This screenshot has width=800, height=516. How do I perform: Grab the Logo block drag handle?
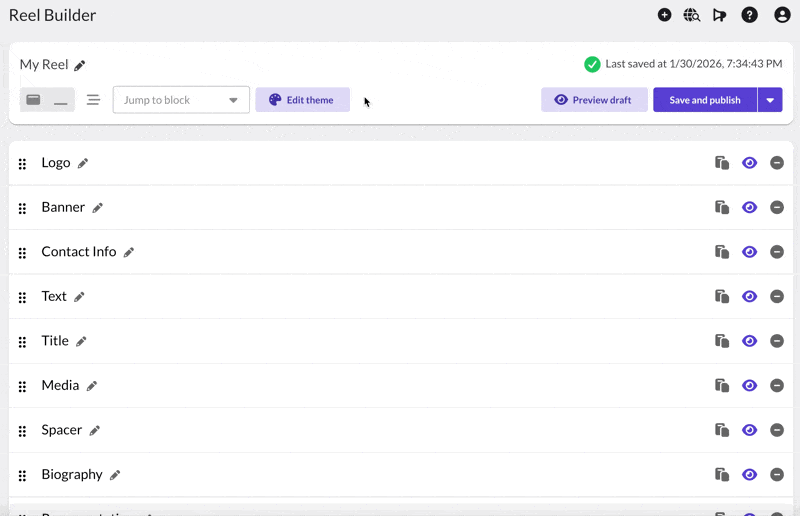pyautogui.click(x=22, y=164)
